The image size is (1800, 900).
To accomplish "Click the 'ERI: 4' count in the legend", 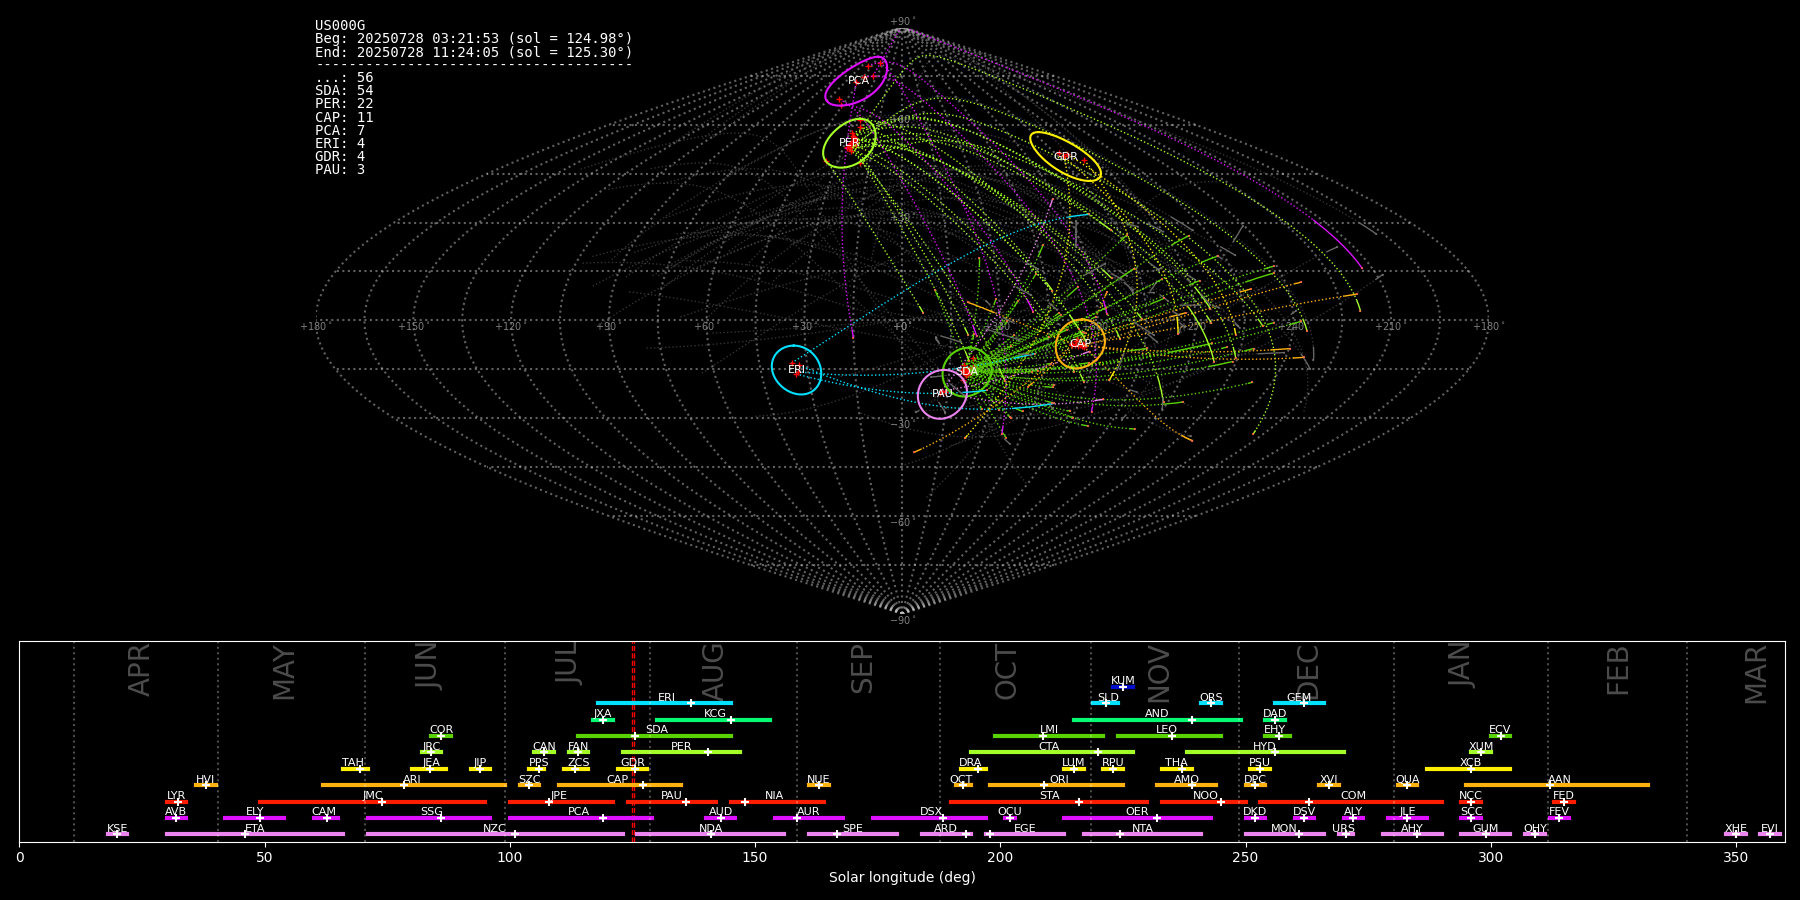I will point(340,143).
